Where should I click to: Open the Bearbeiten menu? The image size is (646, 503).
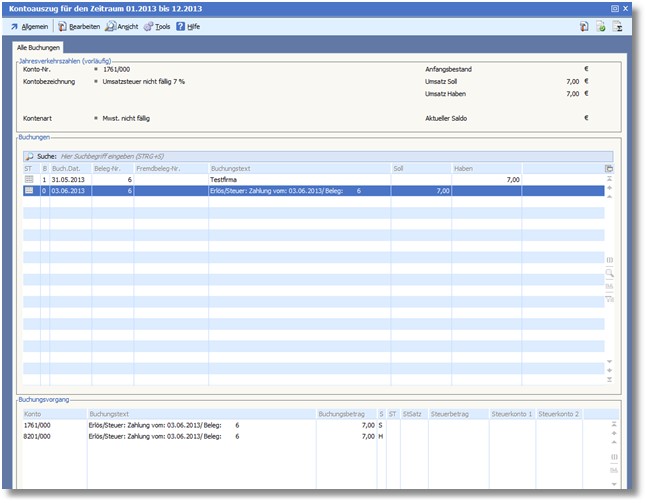point(79,26)
